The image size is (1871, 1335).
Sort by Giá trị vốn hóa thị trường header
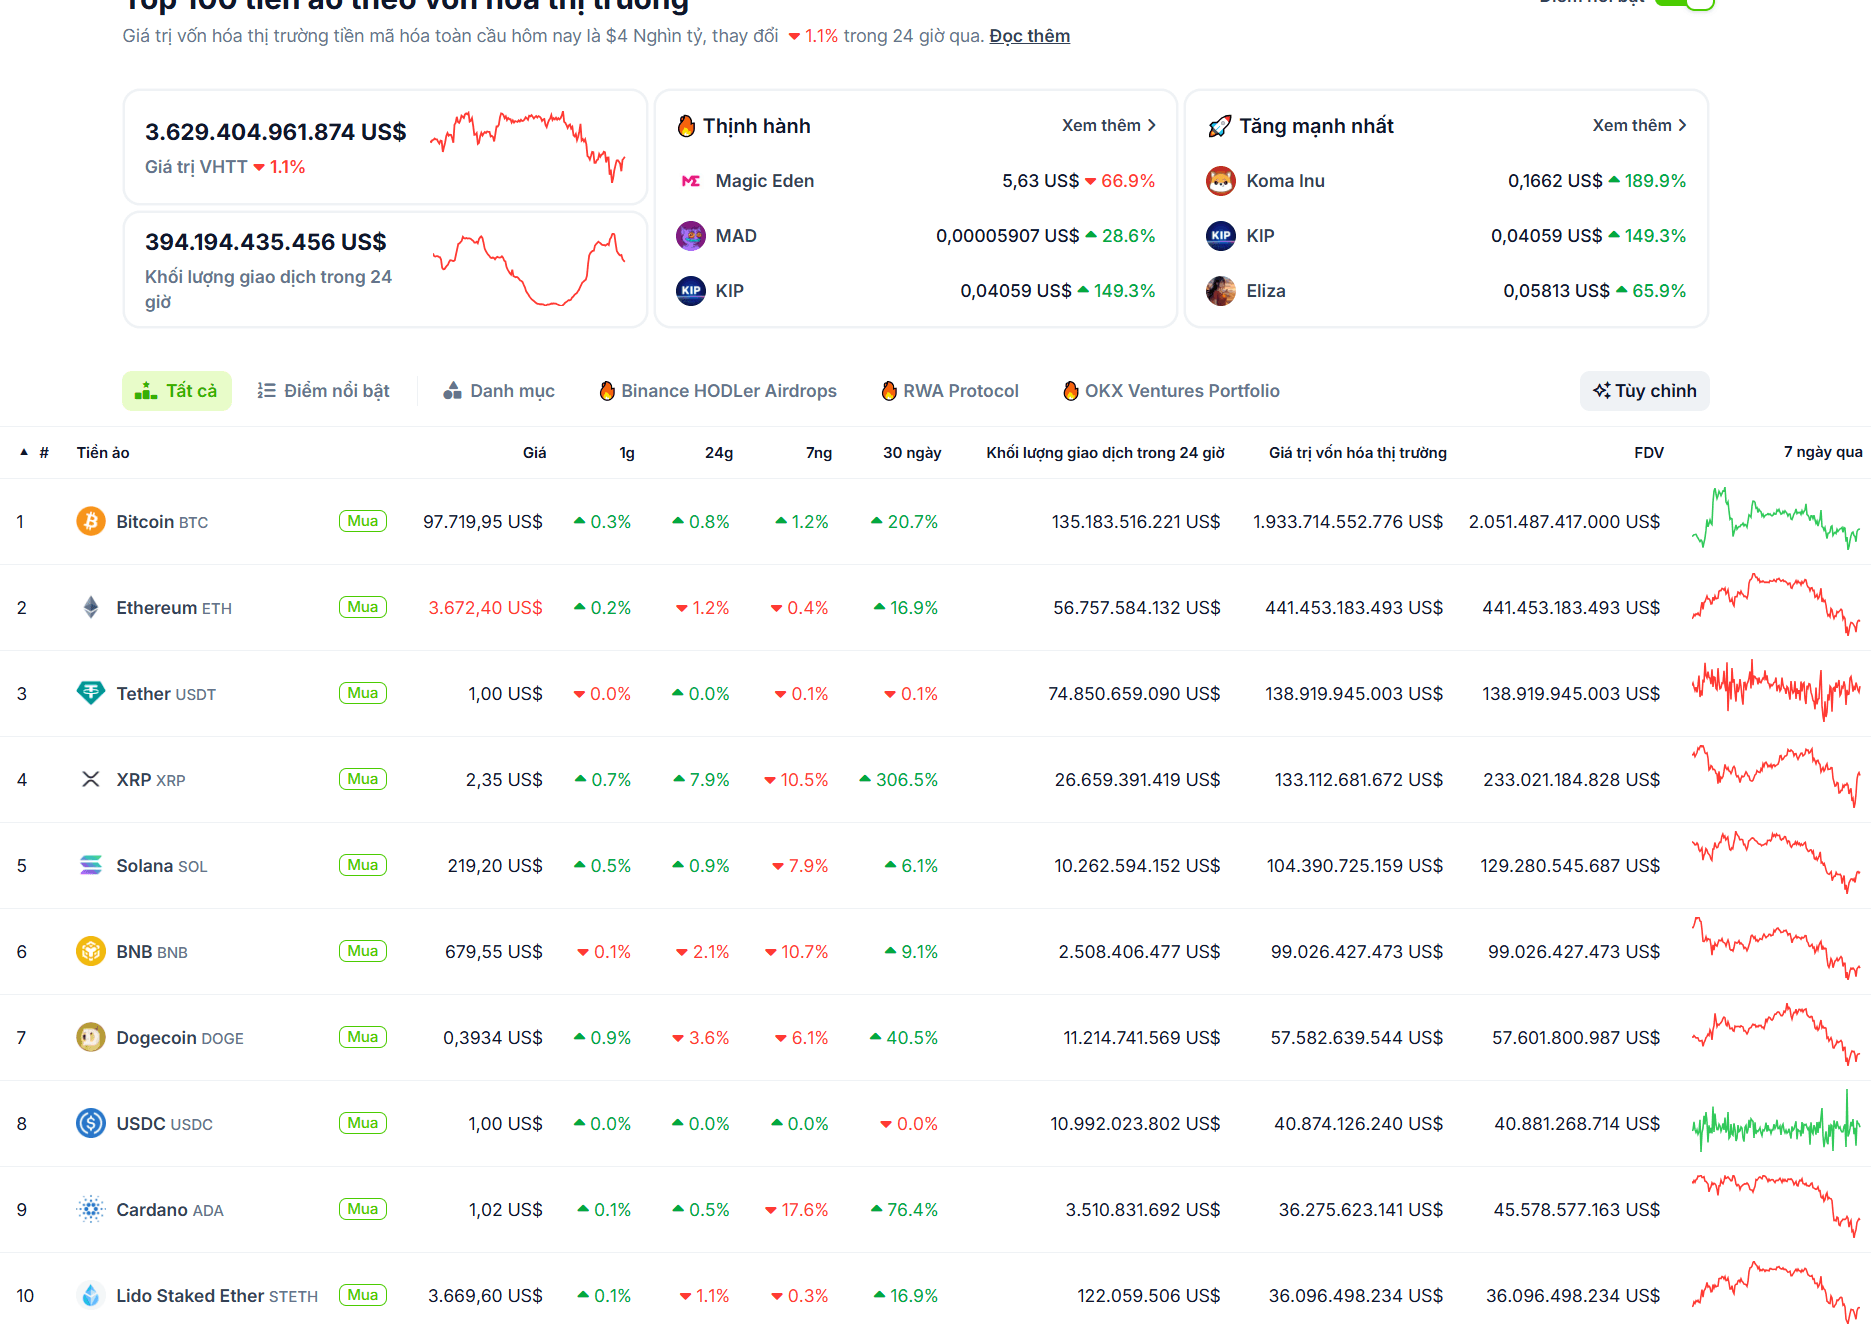1357,453
